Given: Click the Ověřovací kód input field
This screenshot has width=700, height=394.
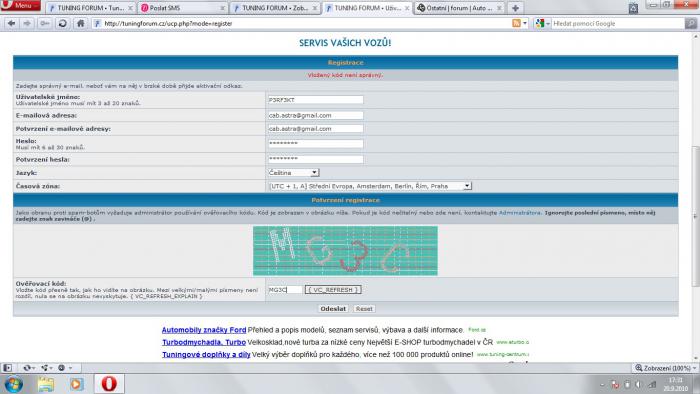Looking at the screenshot, I should click(x=285, y=290).
